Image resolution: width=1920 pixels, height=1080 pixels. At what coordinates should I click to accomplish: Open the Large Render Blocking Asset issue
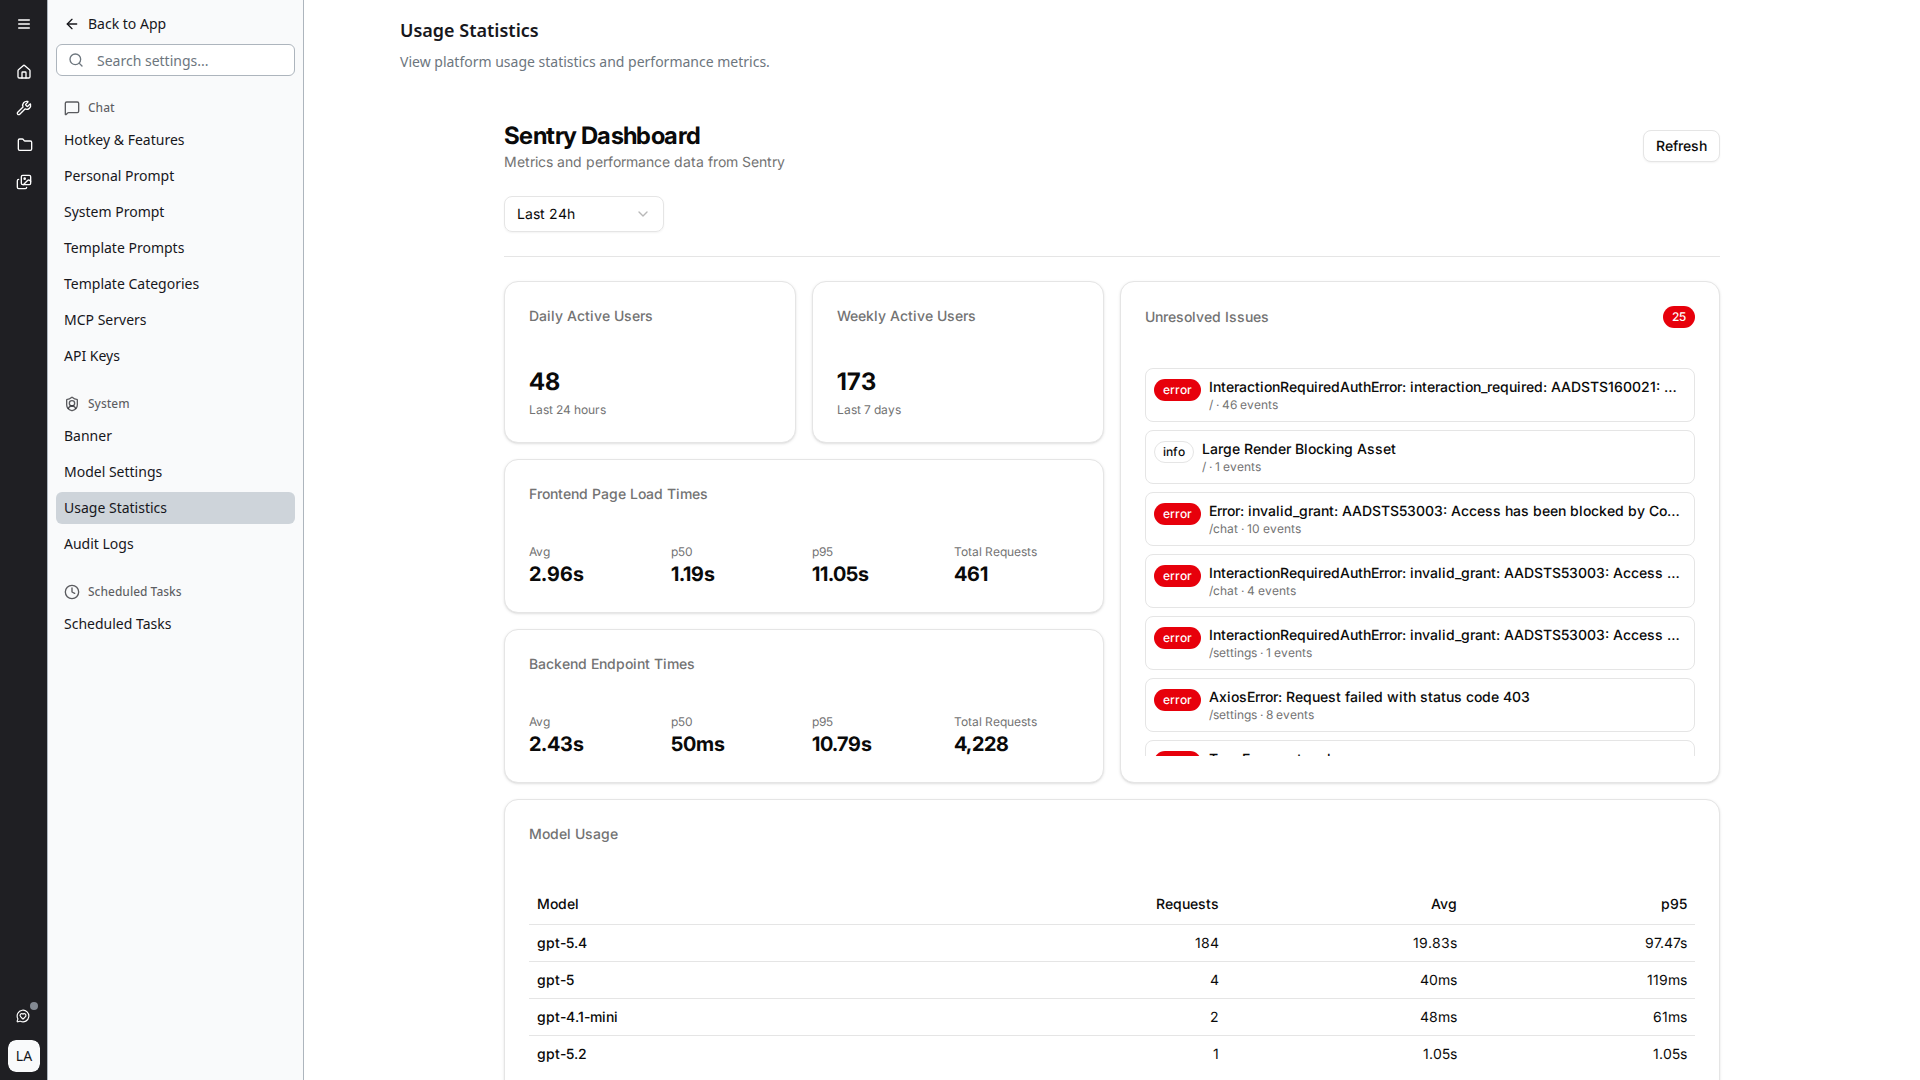pyautogui.click(x=1419, y=457)
